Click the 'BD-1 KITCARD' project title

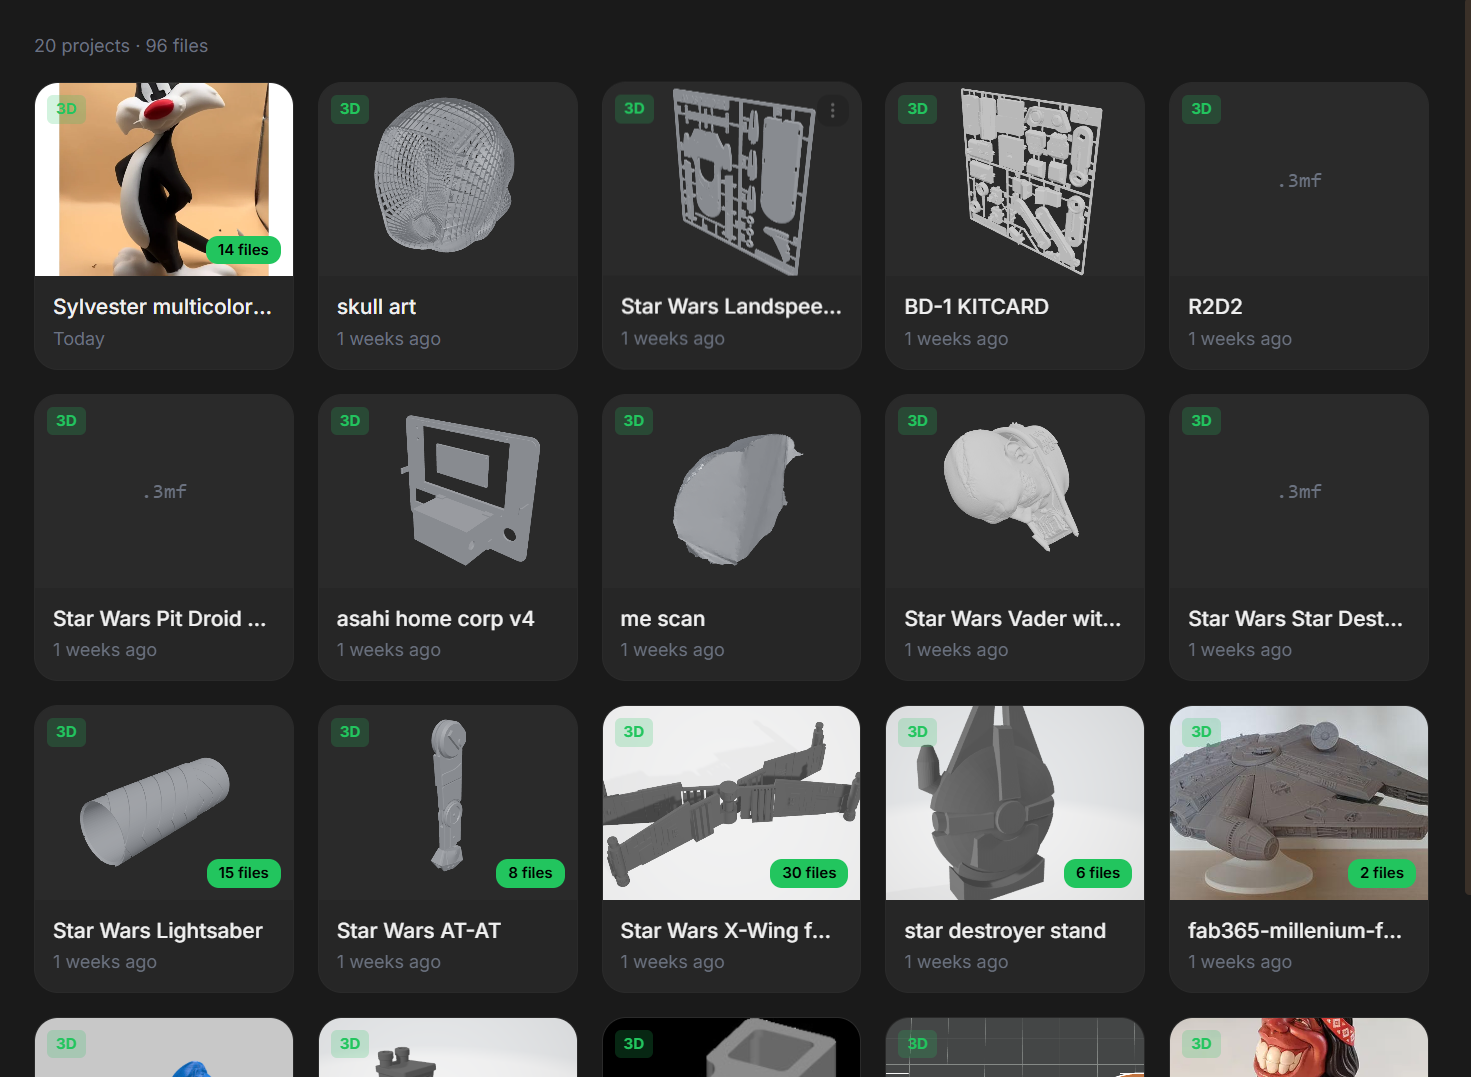coord(977,307)
